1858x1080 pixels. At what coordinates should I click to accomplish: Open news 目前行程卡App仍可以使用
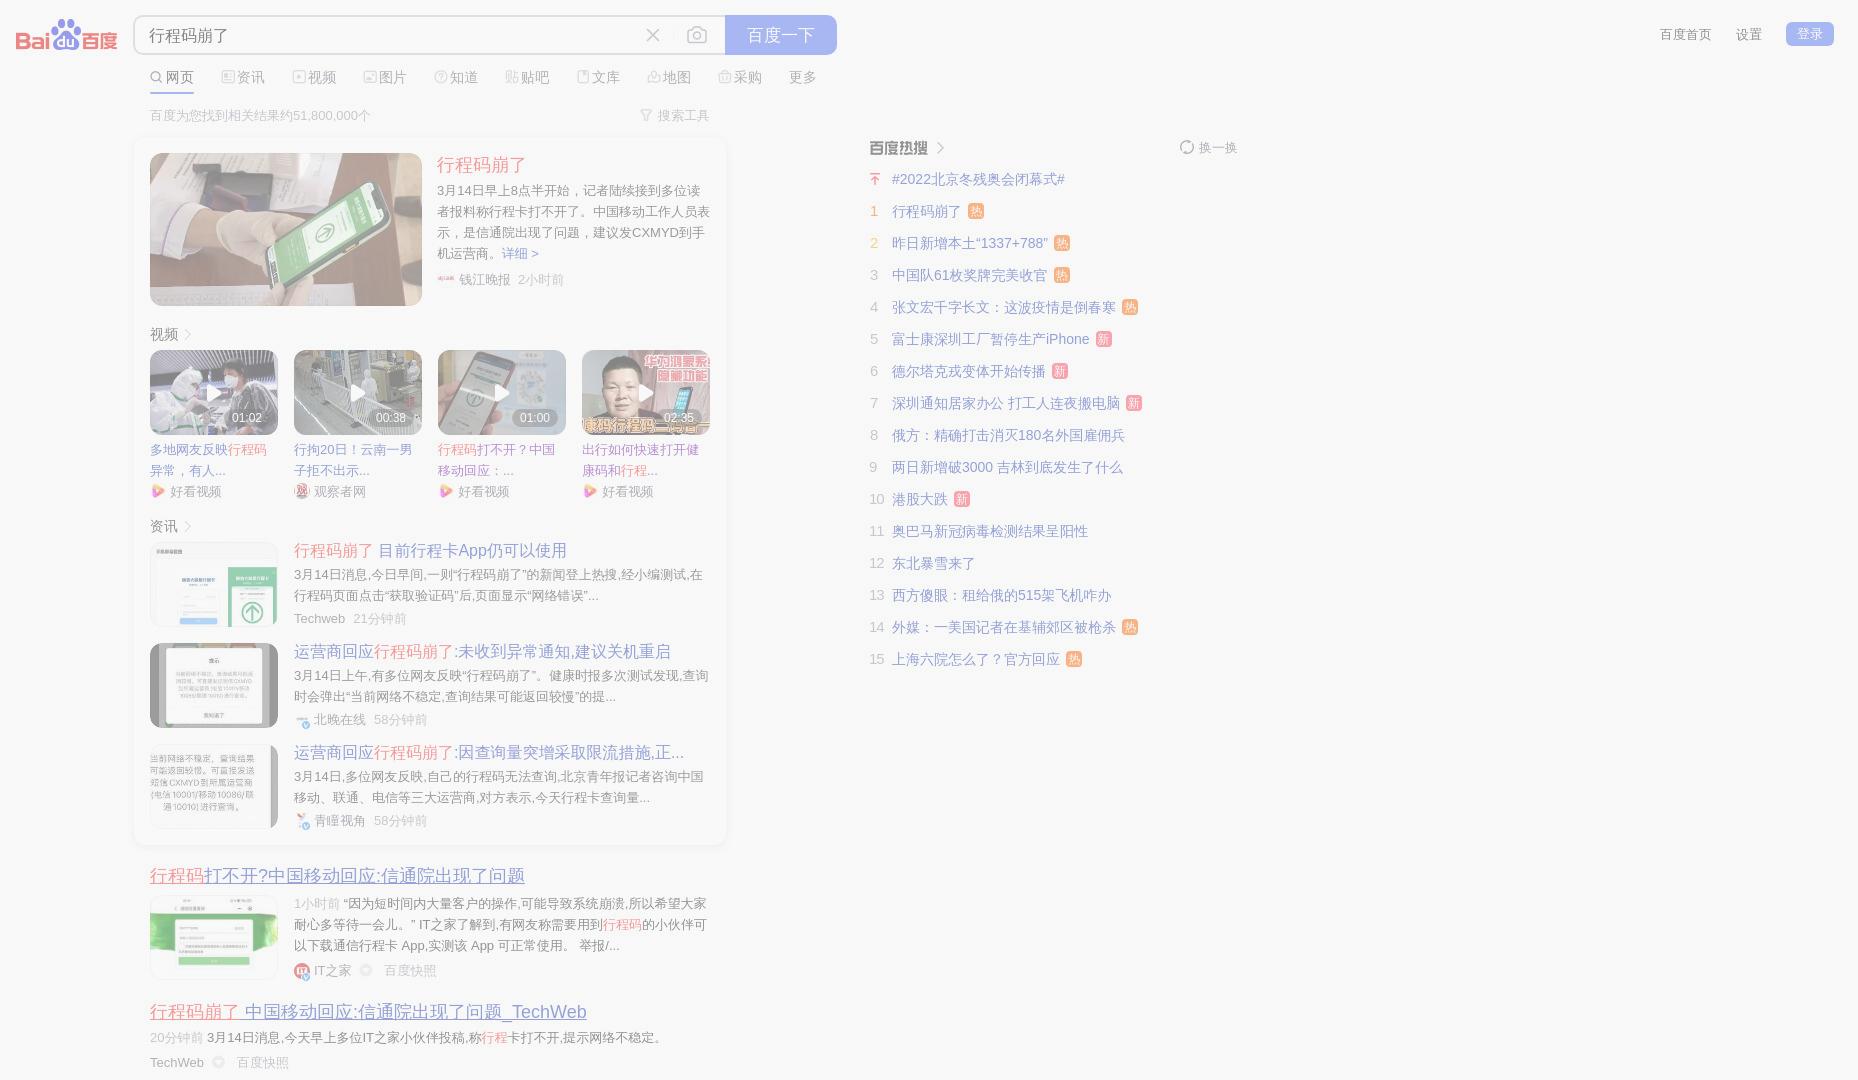430,550
